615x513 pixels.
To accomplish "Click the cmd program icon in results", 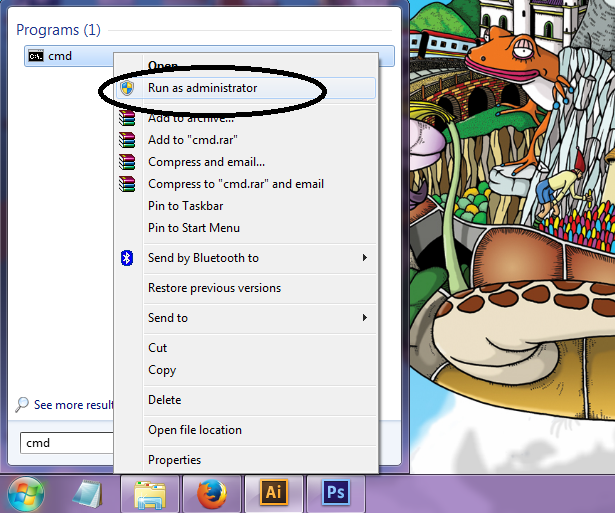I will [36, 56].
